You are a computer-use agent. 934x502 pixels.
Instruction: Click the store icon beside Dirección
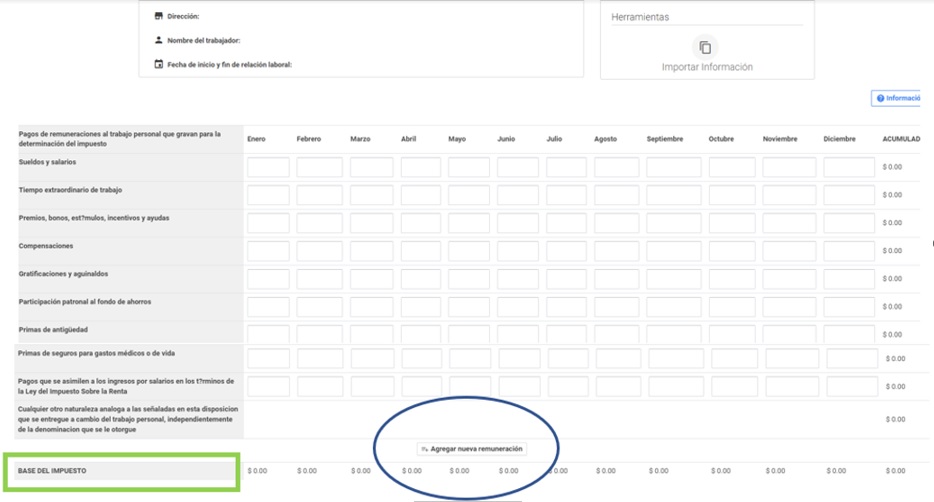coord(158,17)
